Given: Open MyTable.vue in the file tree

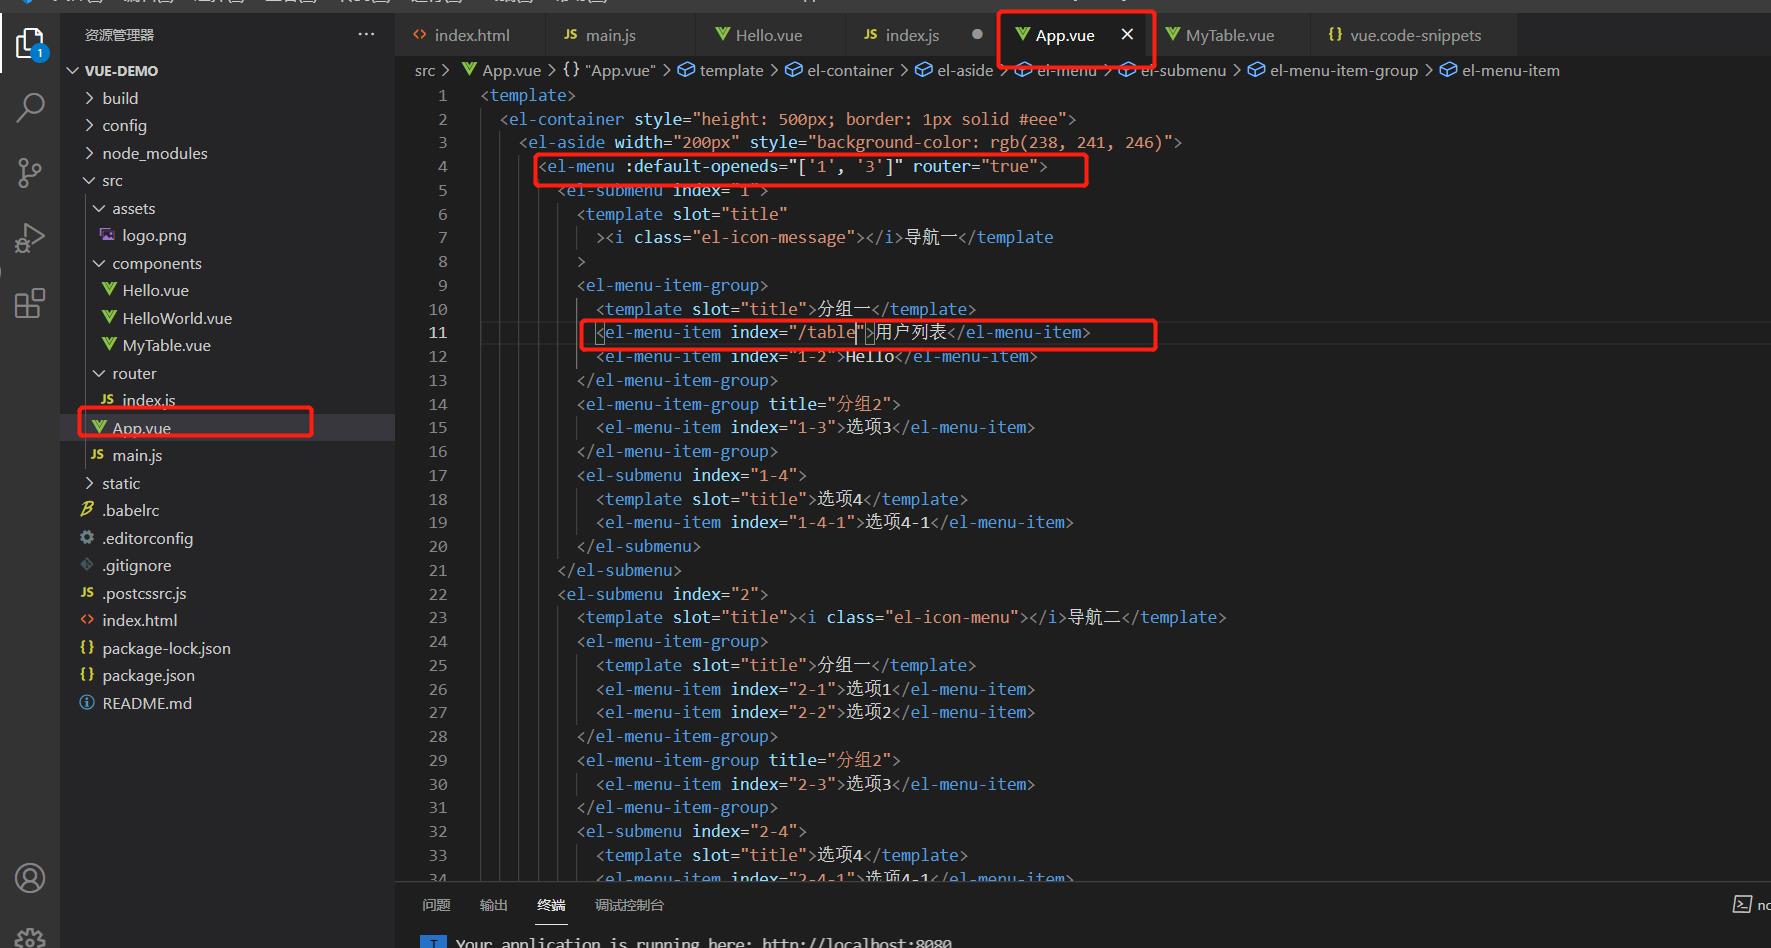Looking at the screenshot, I should point(166,345).
